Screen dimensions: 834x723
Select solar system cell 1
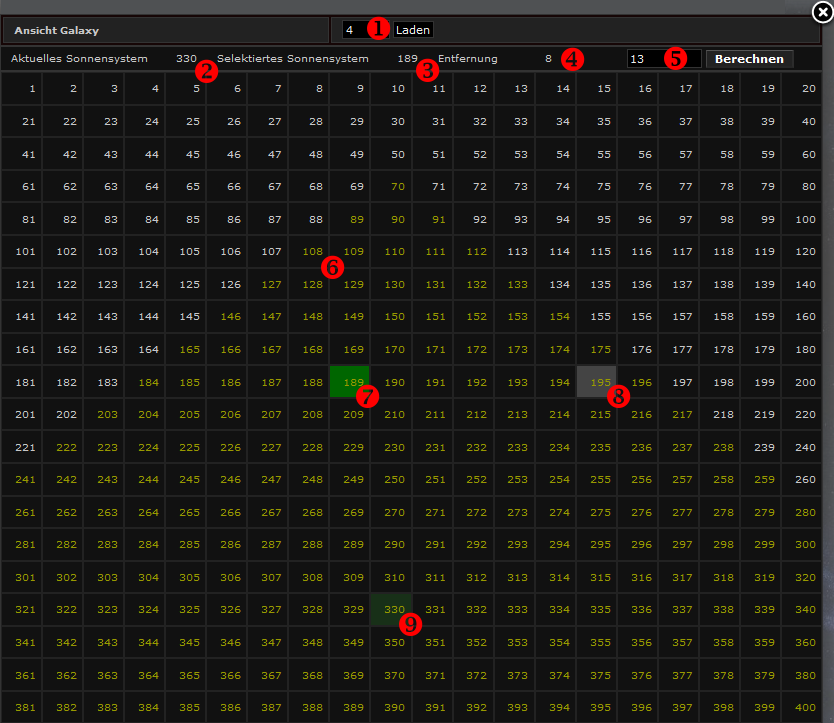coord(22,88)
